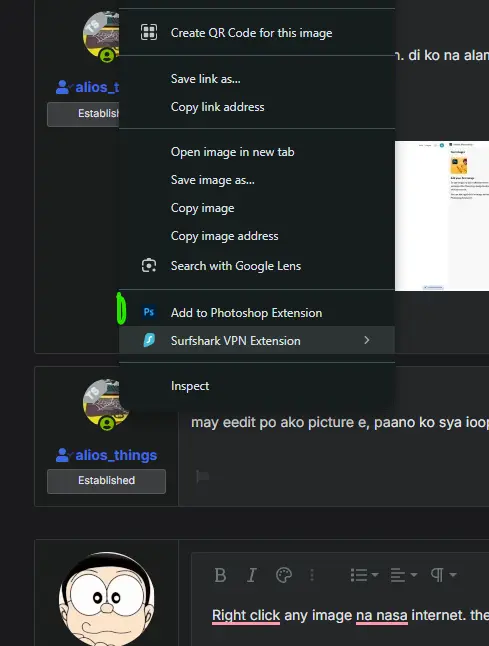Viewport: 489px width, 646px height.
Task: Click the post text "may eedit po ako picture"
Action: click(276, 422)
